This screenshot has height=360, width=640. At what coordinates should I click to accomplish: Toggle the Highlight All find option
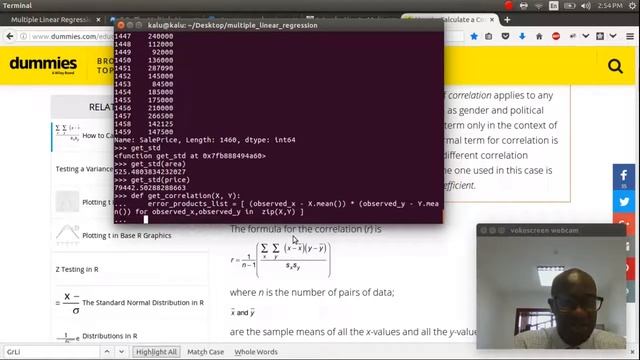[x=156, y=351]
